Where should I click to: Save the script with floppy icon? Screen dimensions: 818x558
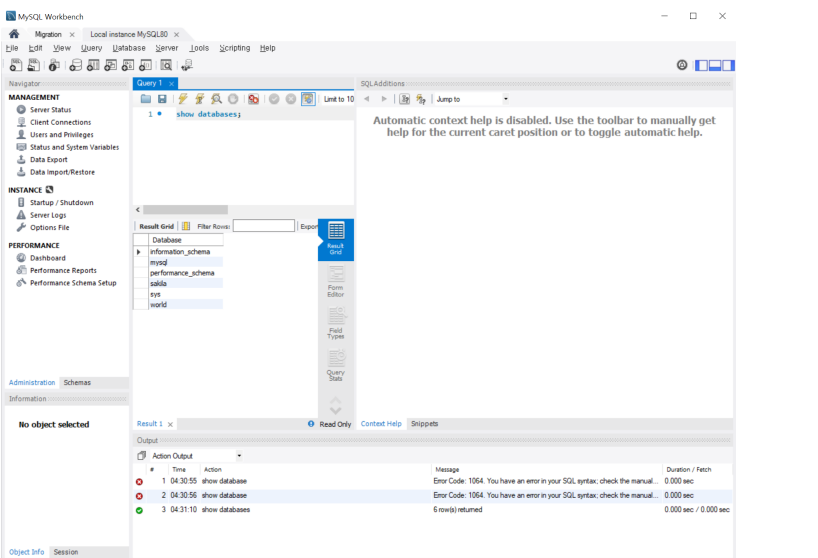pos(162,99)
